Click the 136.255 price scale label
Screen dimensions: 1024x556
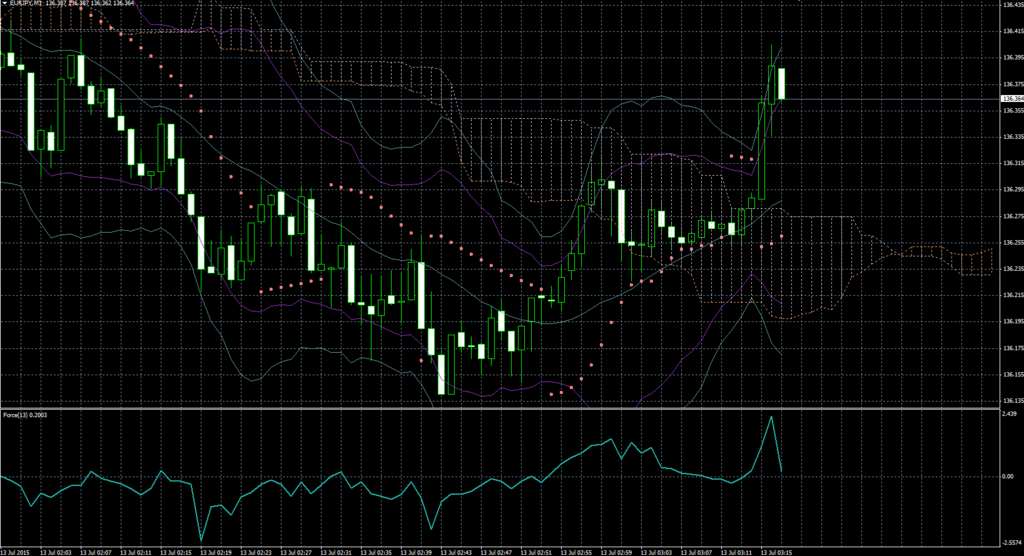(x=1012, y=242)
